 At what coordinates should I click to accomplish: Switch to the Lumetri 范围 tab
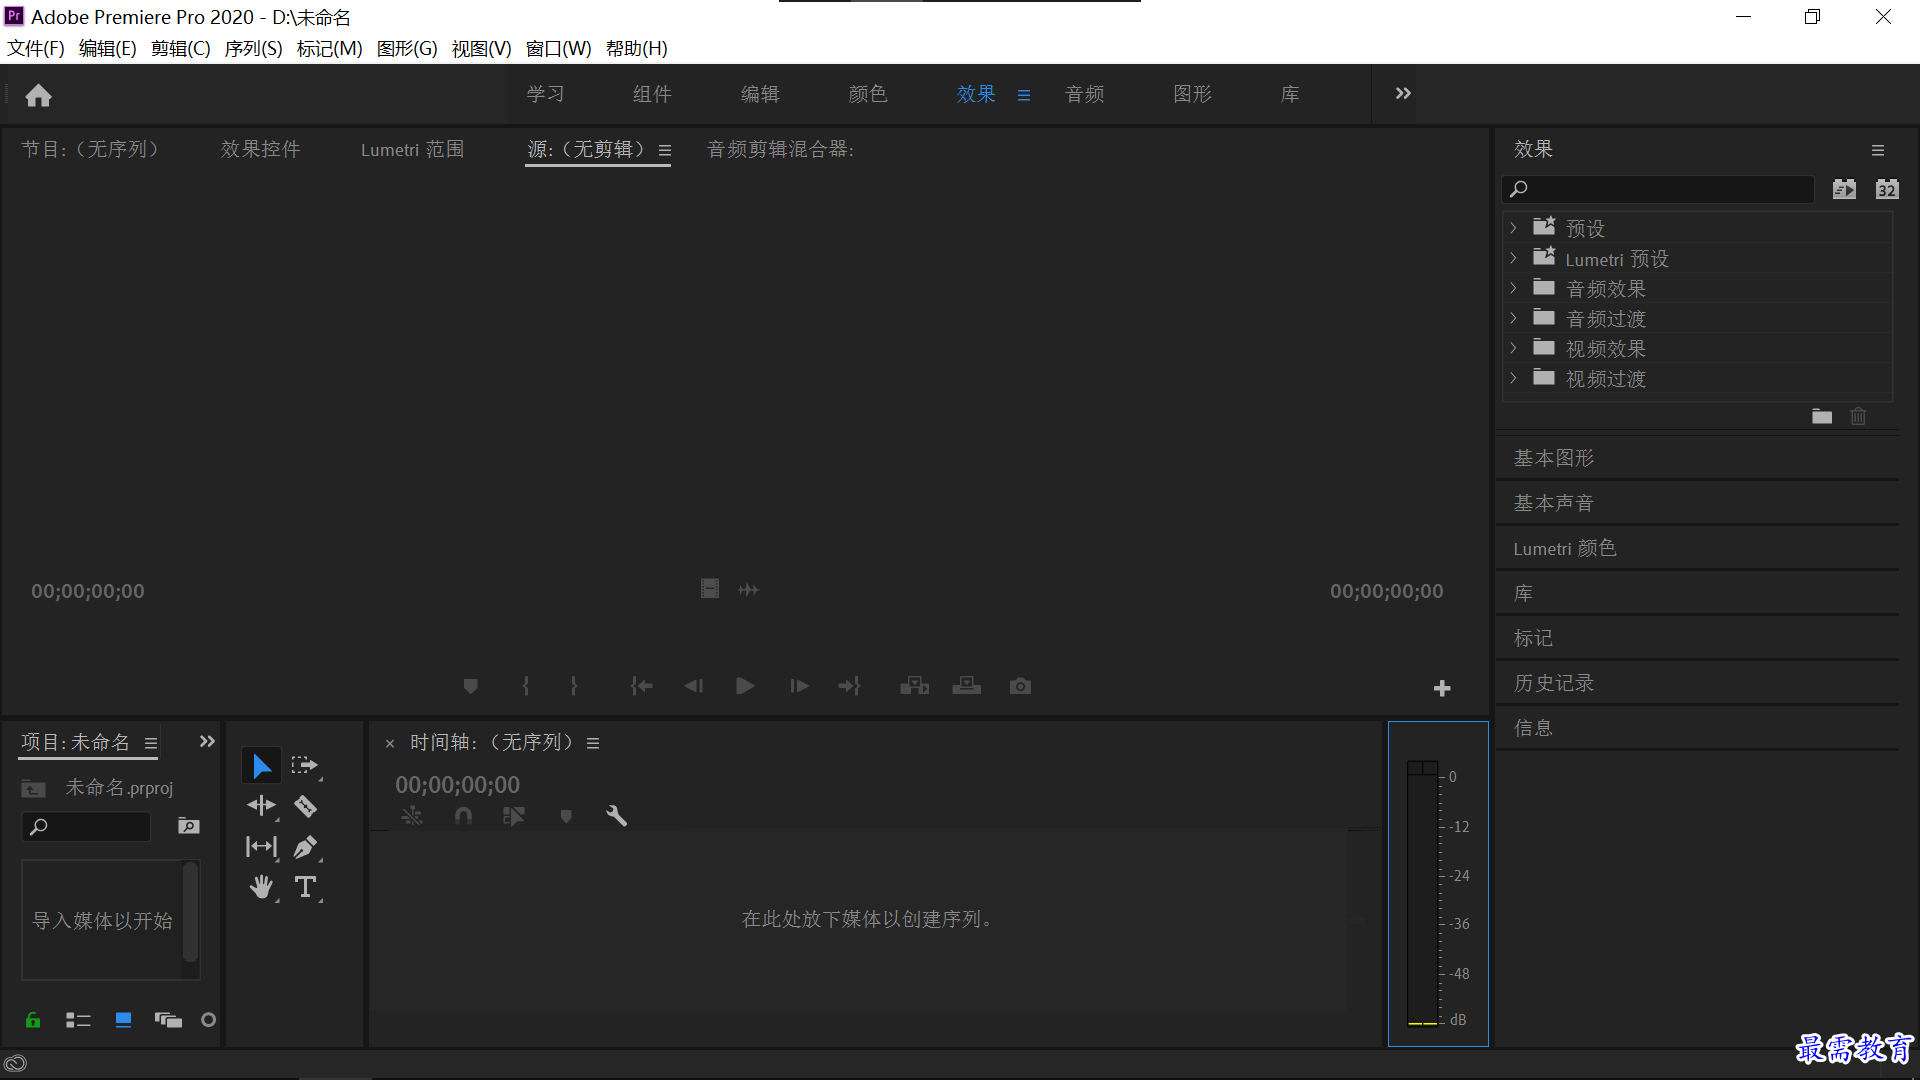click(x=412, y=149)
